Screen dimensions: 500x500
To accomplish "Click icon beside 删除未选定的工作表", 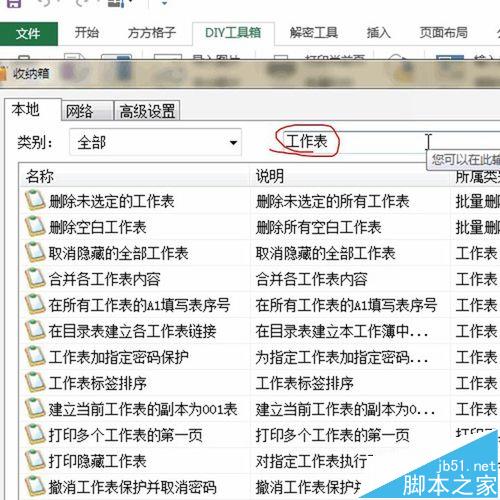I will point(35,200).
